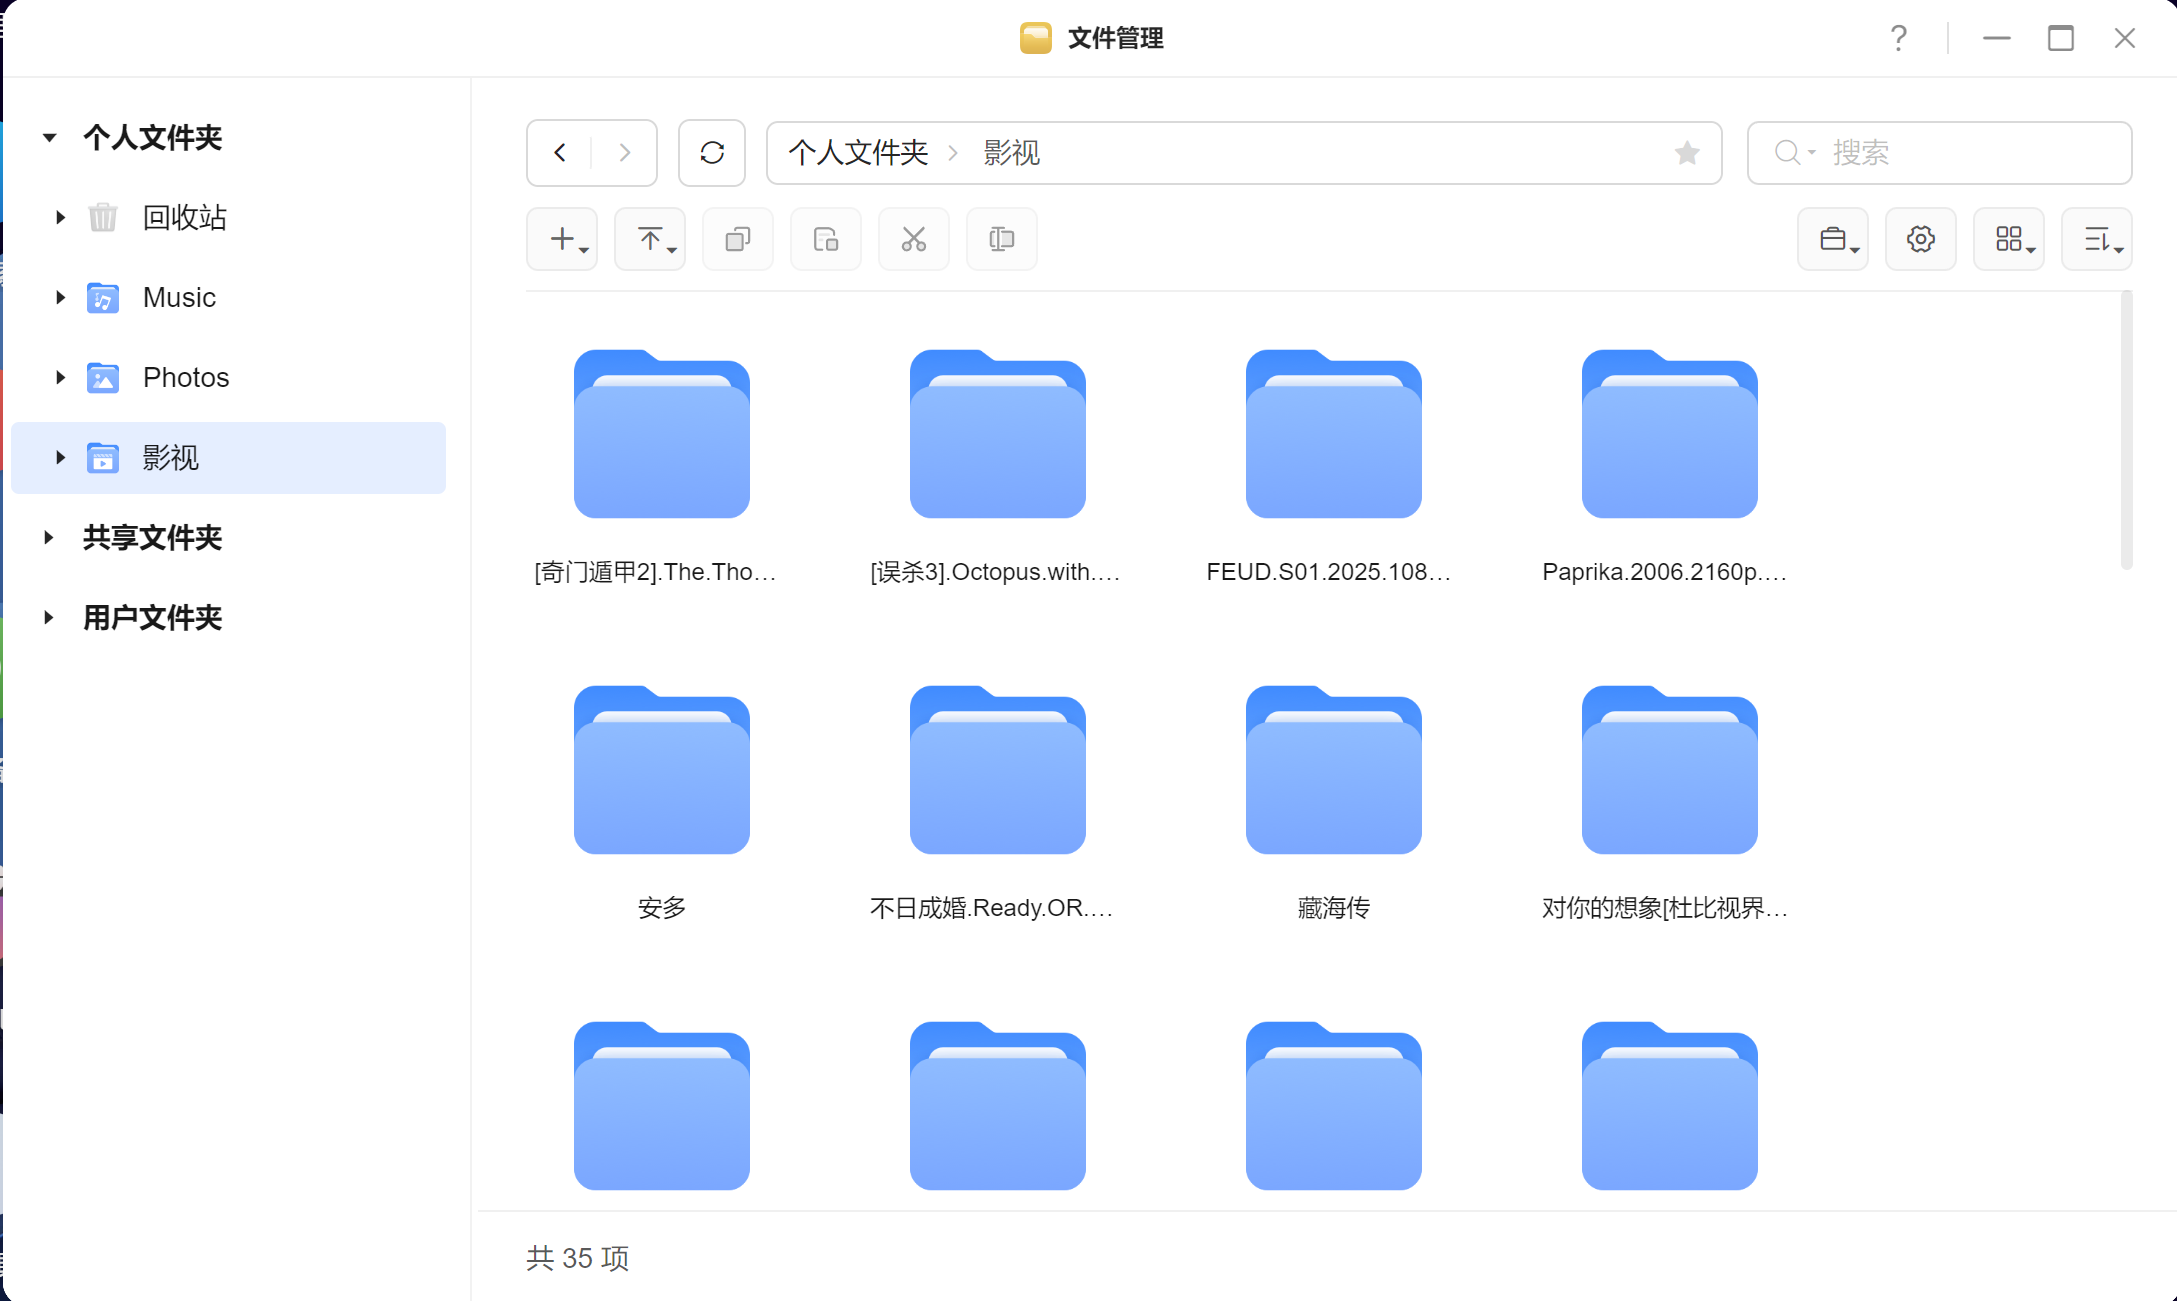Open the sort order dropdown
Screen dimensions: 2177x1301
click(x=2096, y=239)
